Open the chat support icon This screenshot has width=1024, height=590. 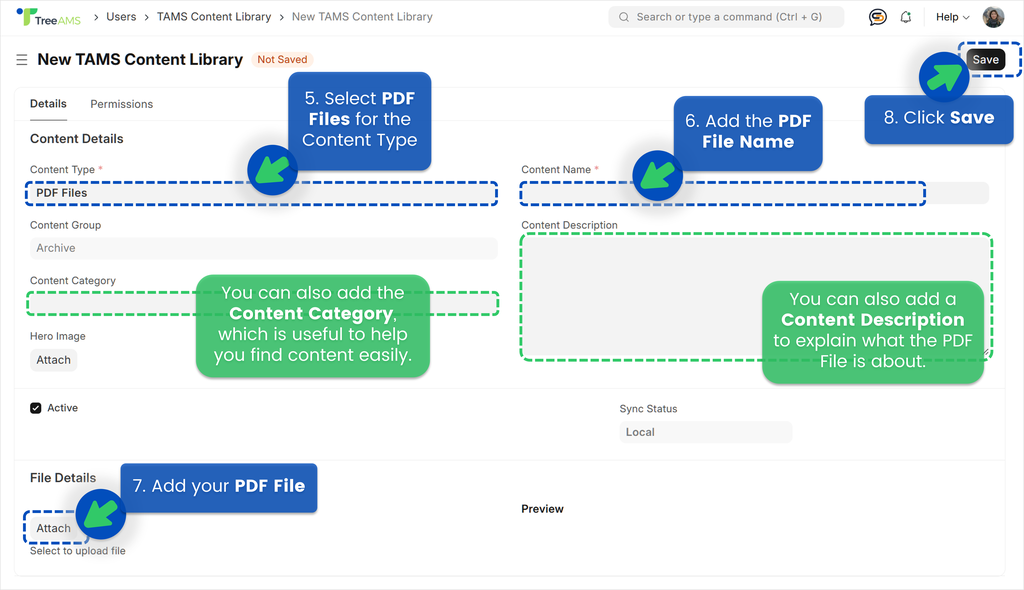point(877,17)
